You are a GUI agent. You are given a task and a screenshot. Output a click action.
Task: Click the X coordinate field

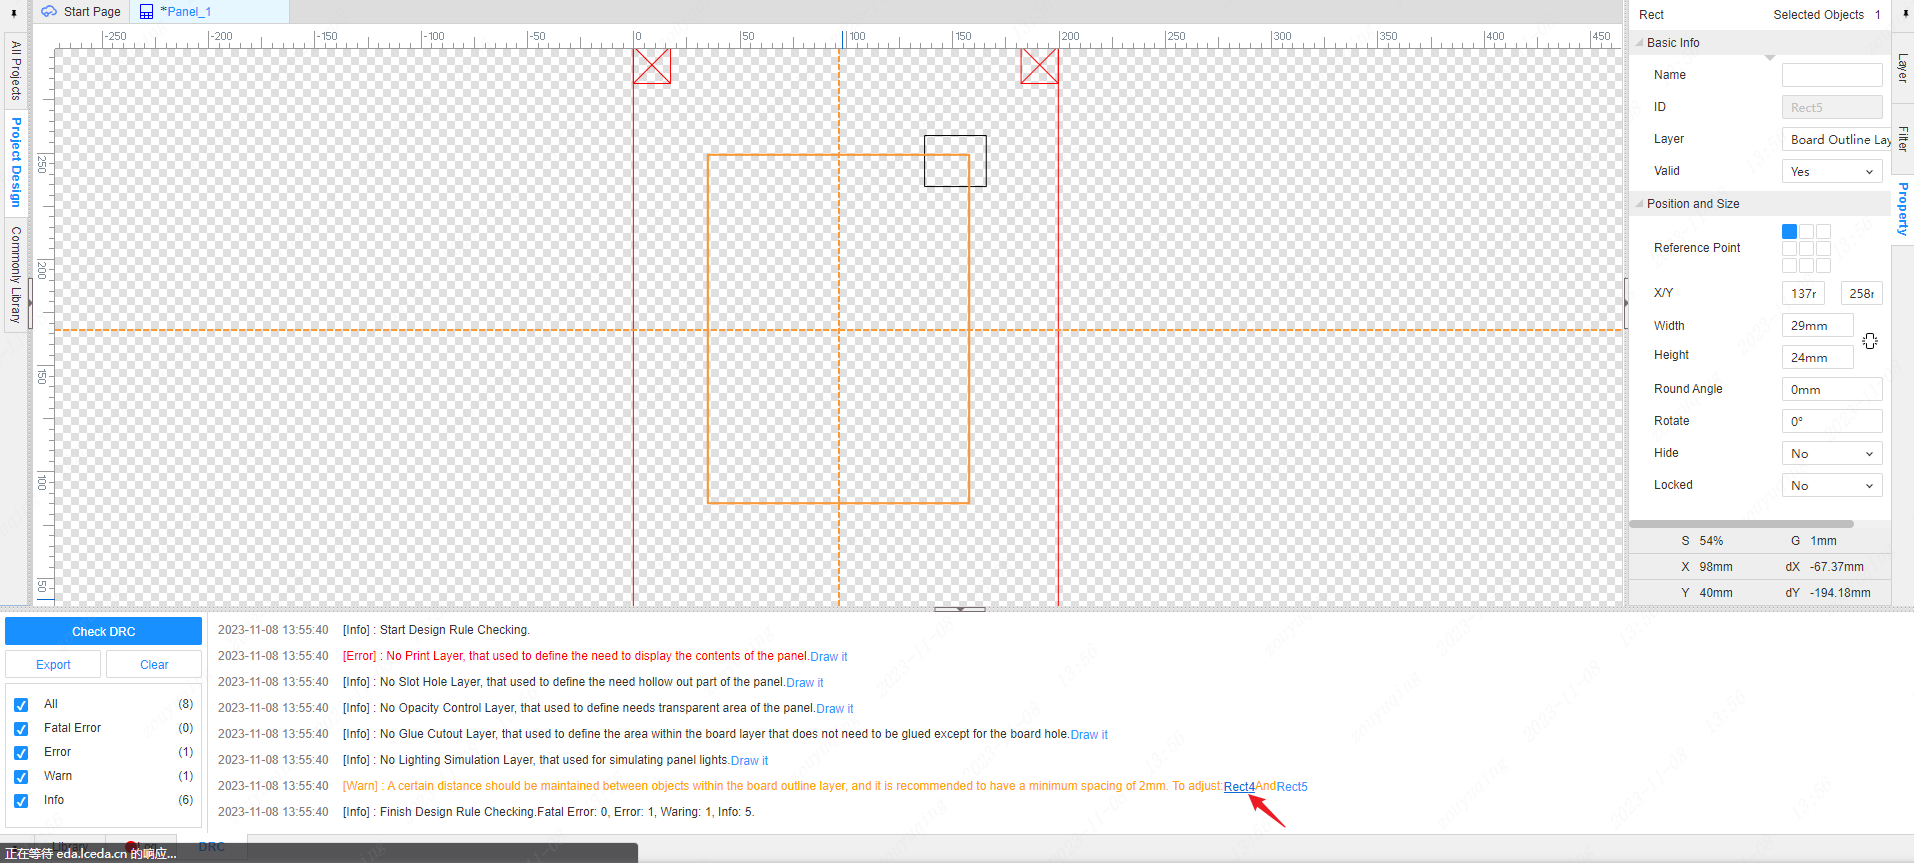(x=1803, y=293)
